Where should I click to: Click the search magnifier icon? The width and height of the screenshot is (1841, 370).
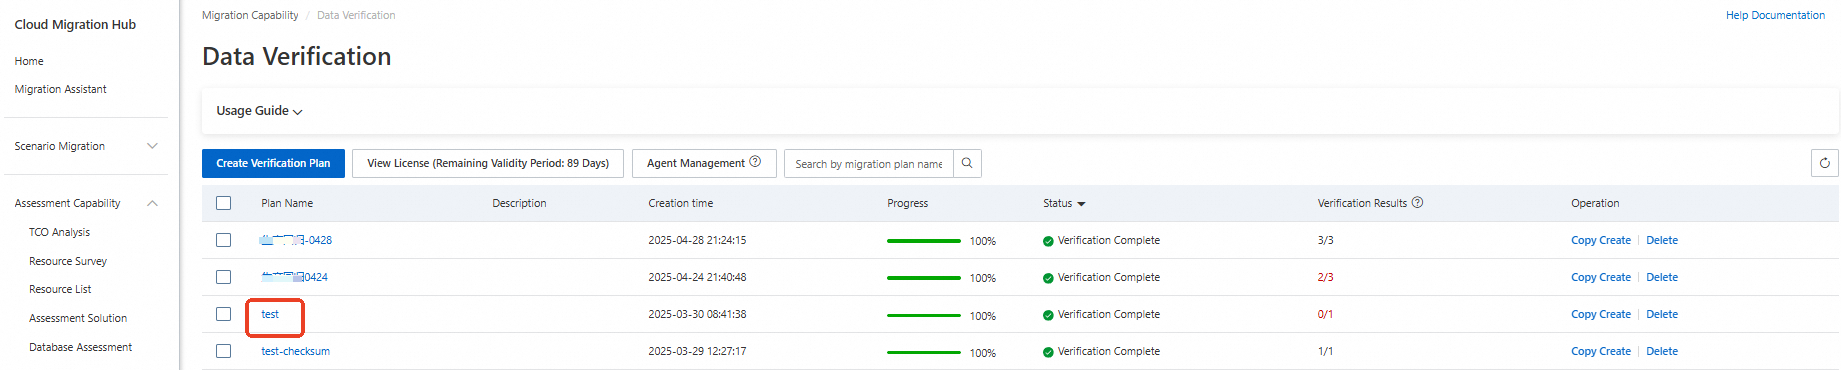(967, 163)
